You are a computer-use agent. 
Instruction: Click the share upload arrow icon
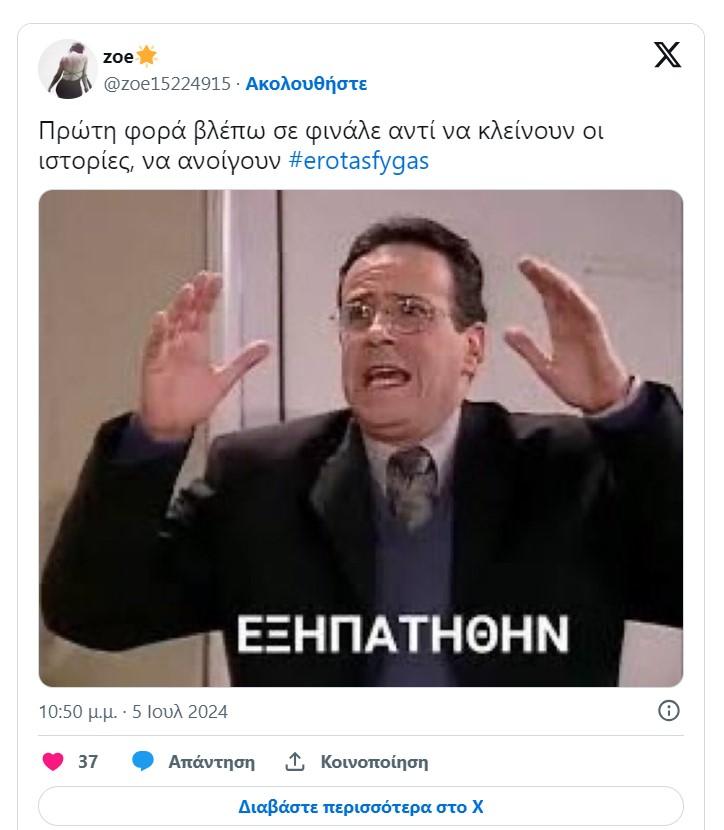[295, 762]
